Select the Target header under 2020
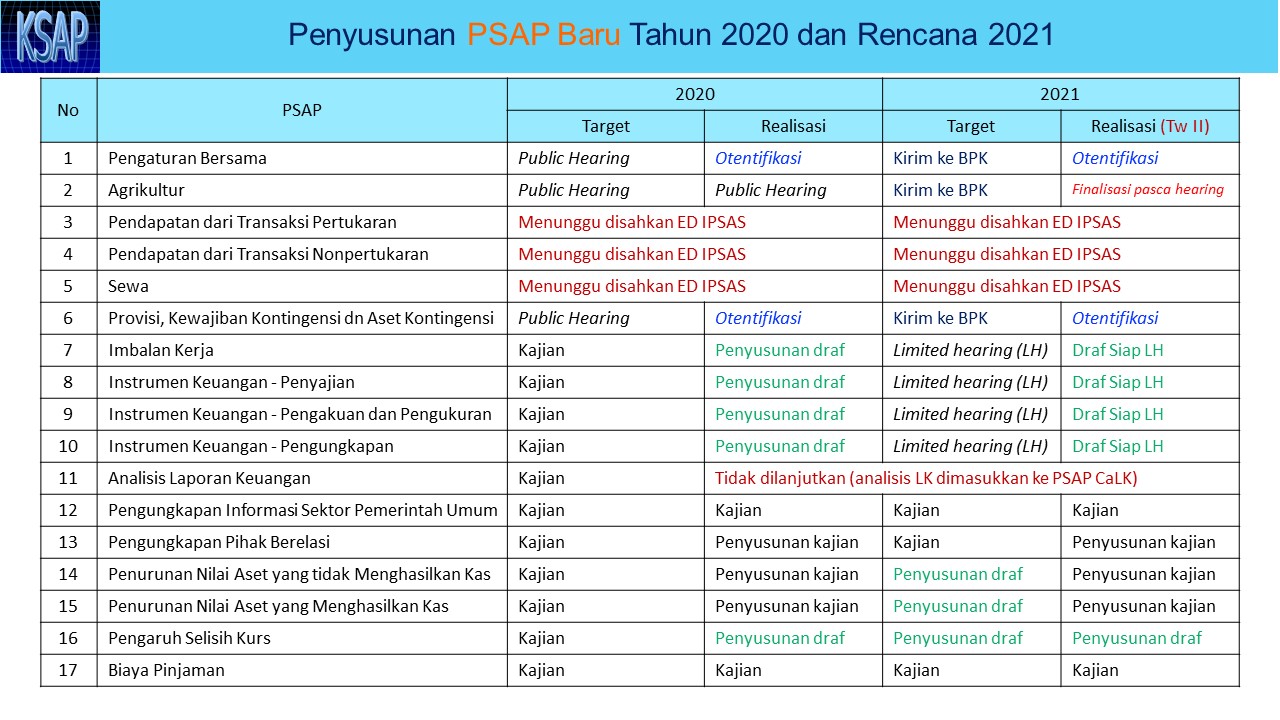The width and height of the screenshot is (1280, 720). [x=605, y=126]
